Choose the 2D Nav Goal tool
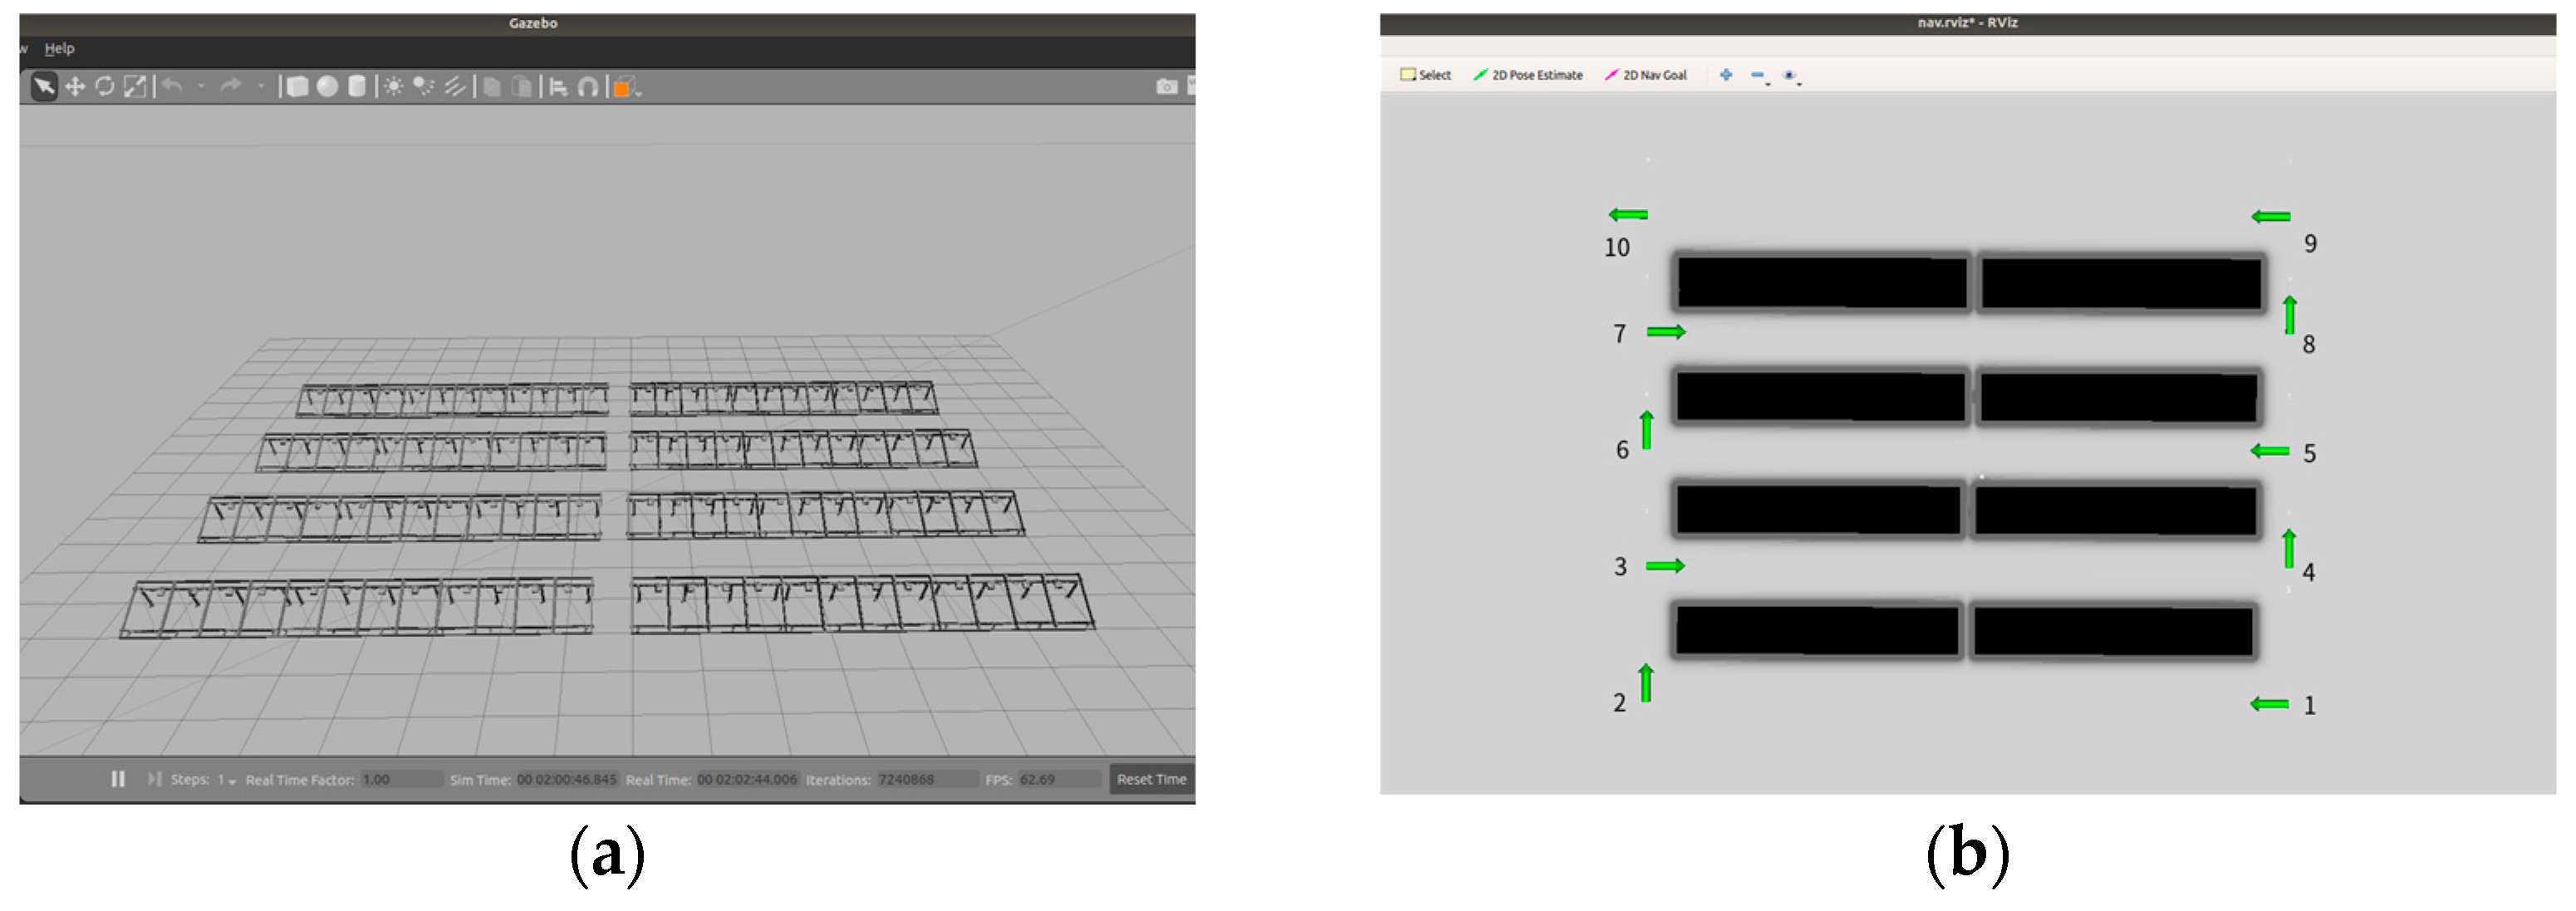Image resolution: width=2576 pixels, height=911 pixels. [1645, 75]
